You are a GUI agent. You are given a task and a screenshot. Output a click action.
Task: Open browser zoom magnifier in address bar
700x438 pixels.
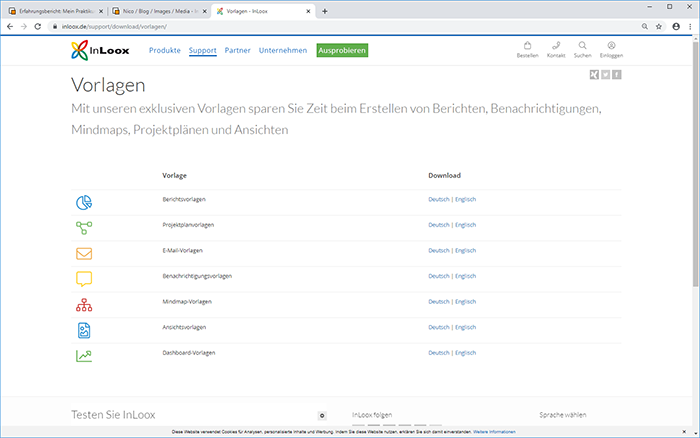[x=645, y=26]
